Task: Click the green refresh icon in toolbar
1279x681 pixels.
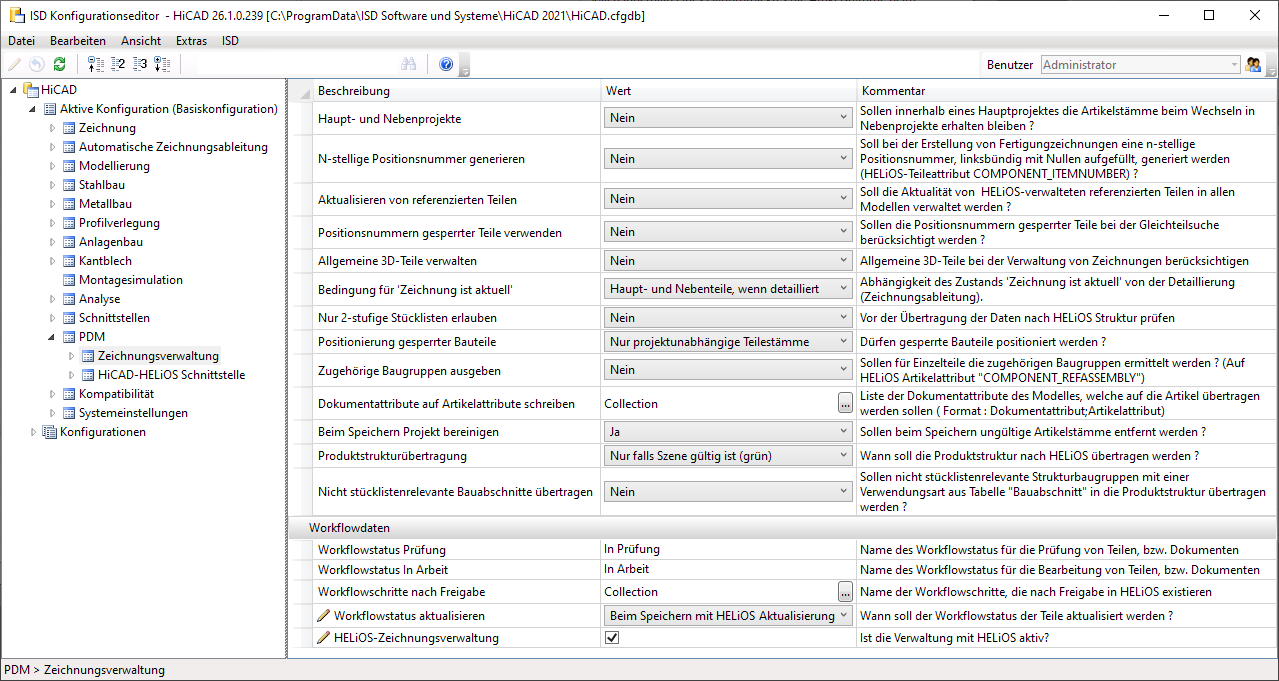Action: pos(60,65)
